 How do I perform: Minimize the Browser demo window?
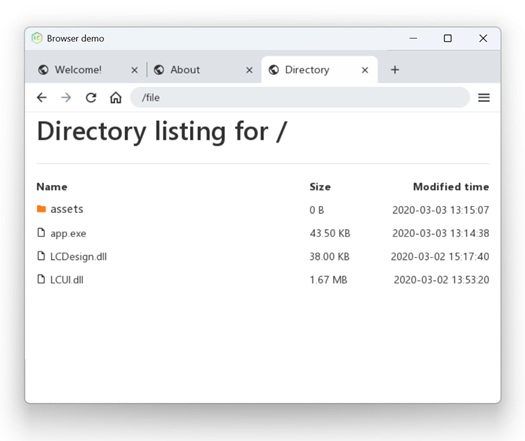coord(413,38)
